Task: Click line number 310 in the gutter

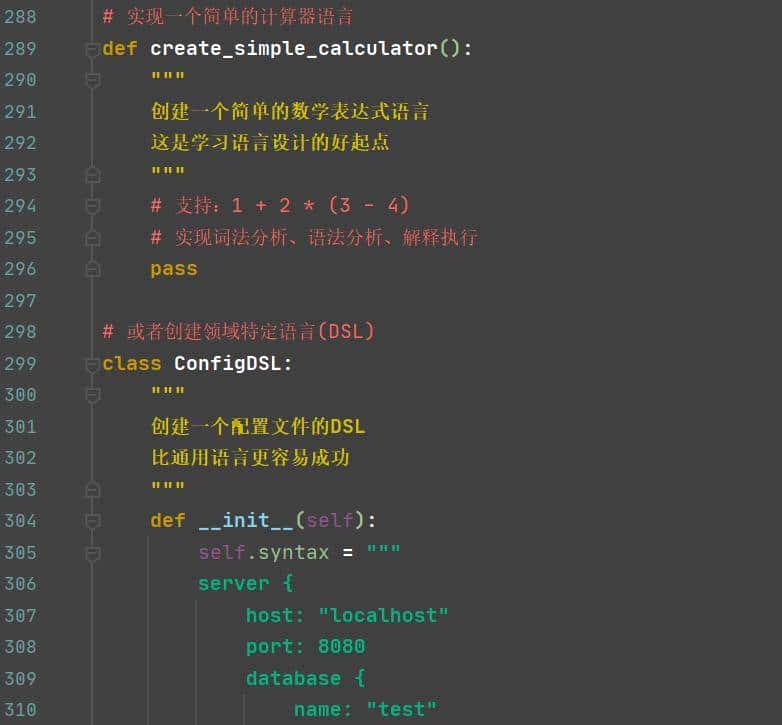Action: [20, 710]
